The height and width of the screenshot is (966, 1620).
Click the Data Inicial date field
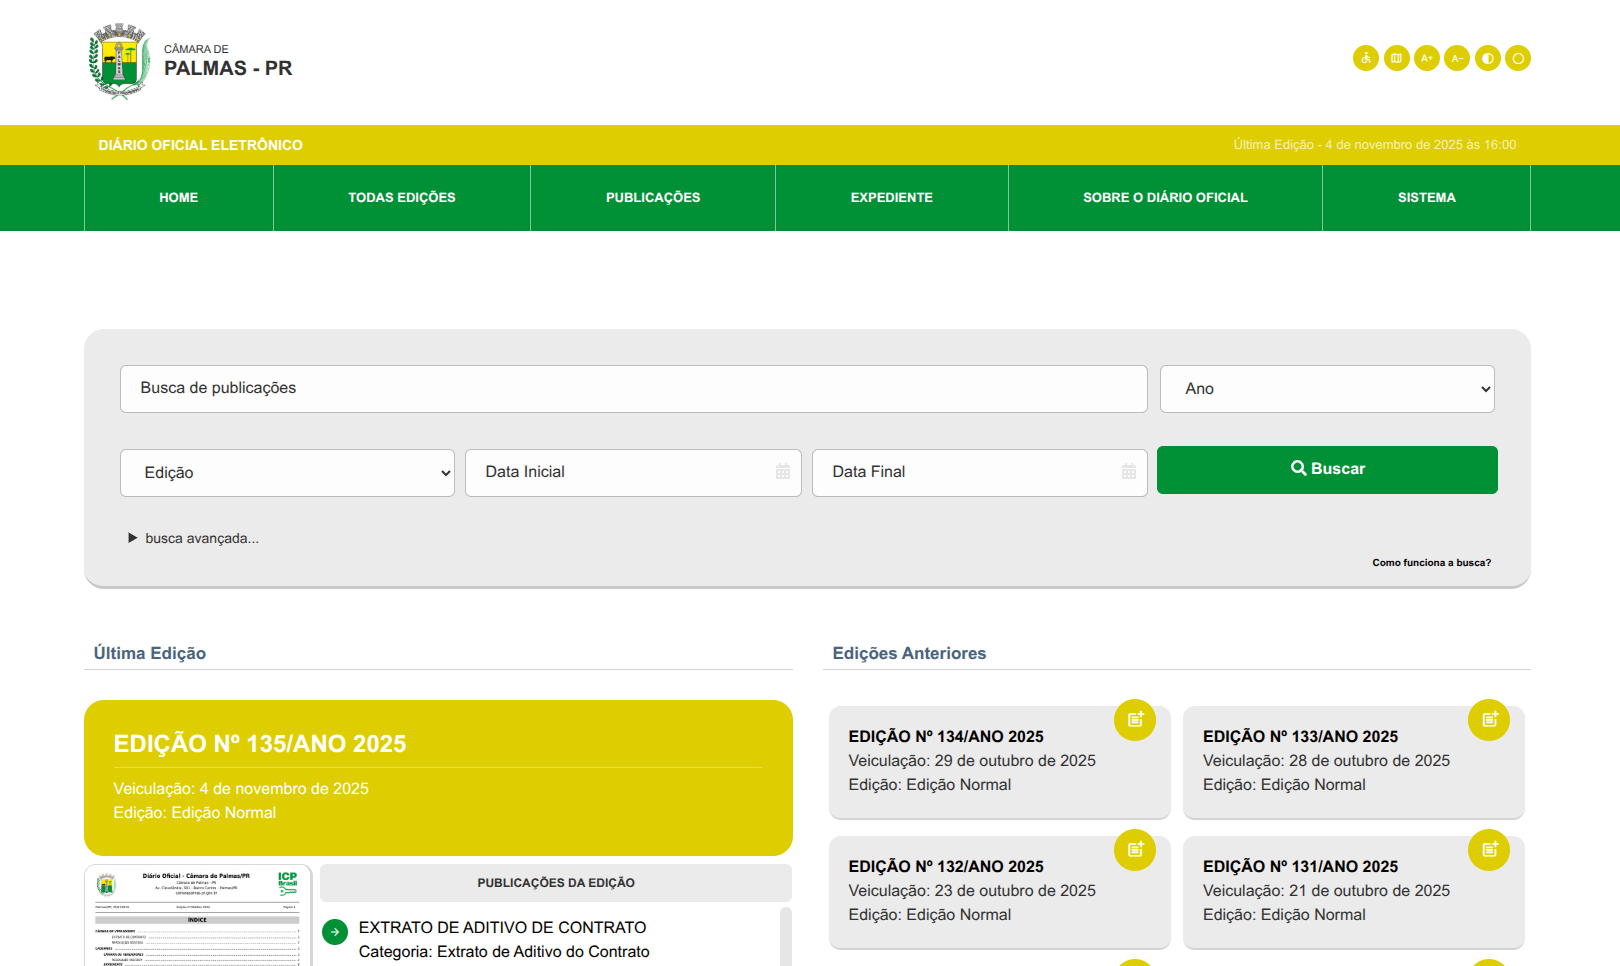click(633, 473)
